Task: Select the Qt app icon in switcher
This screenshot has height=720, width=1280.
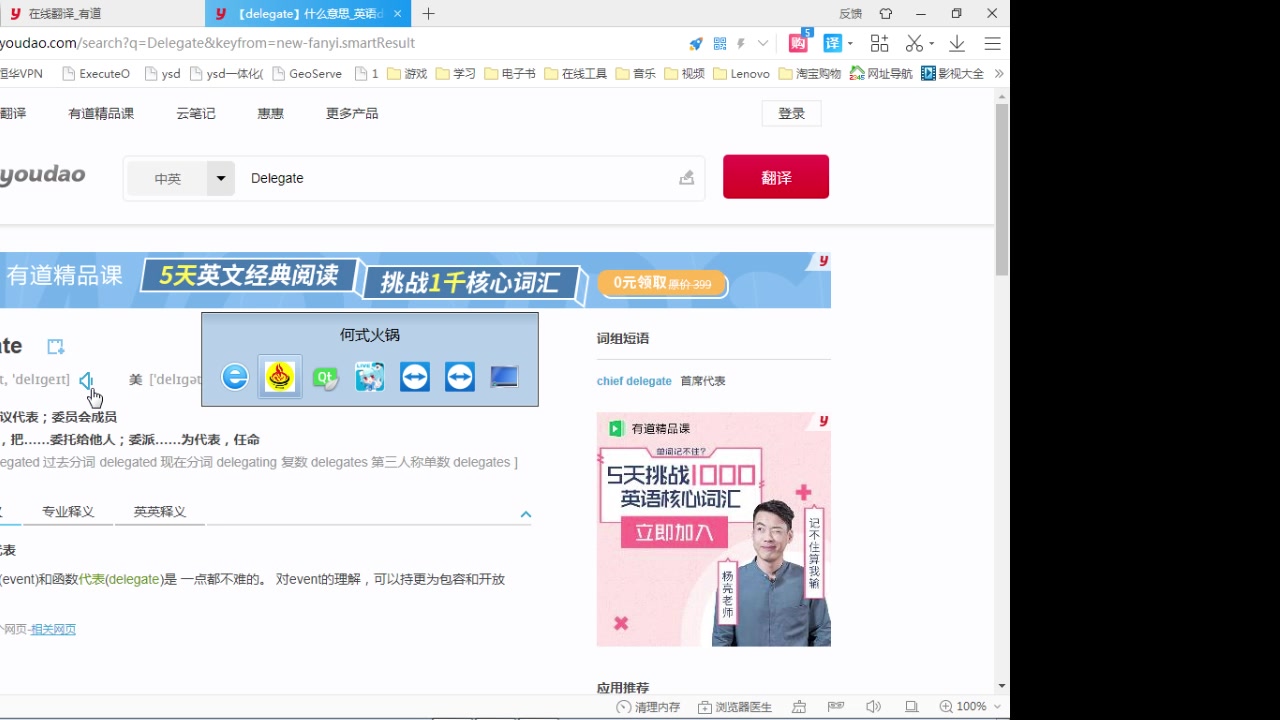Action: click(x=325, y=377)
